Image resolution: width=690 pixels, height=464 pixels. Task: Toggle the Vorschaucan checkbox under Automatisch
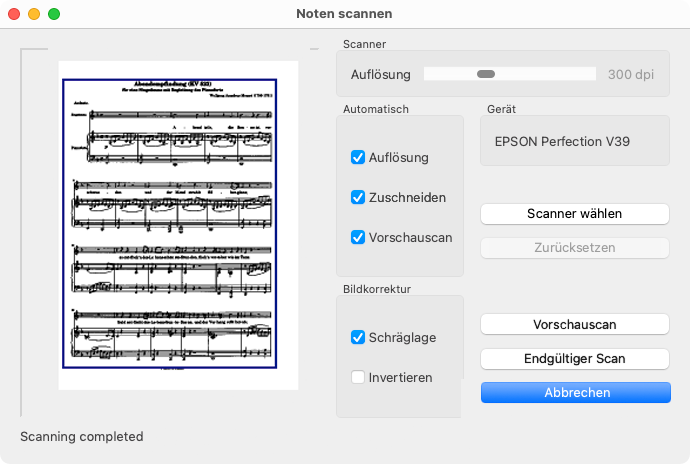pos(358,238)
